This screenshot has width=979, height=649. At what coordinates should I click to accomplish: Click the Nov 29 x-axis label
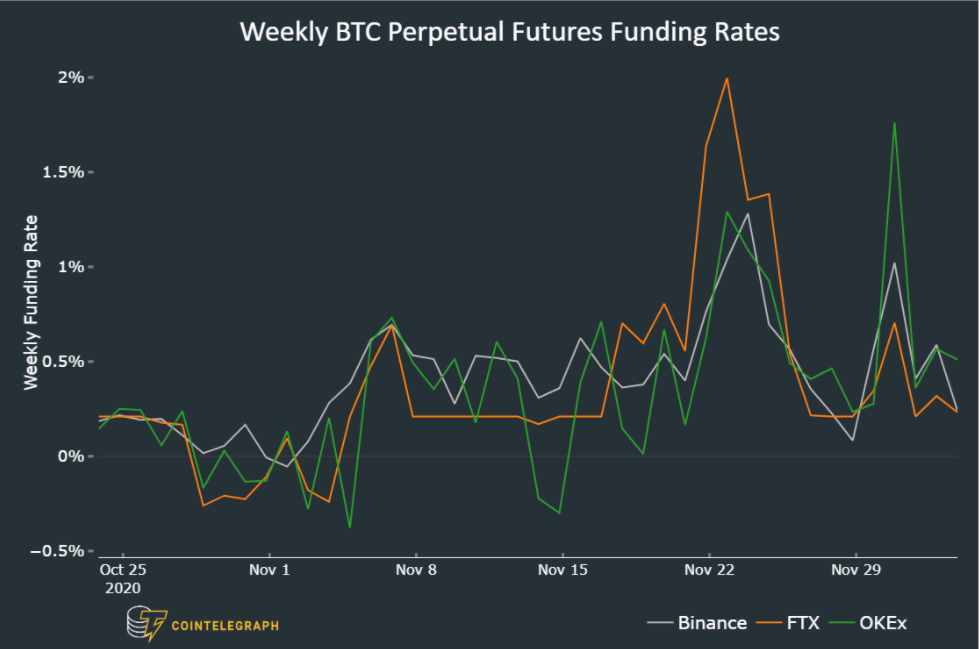point(856,570)
